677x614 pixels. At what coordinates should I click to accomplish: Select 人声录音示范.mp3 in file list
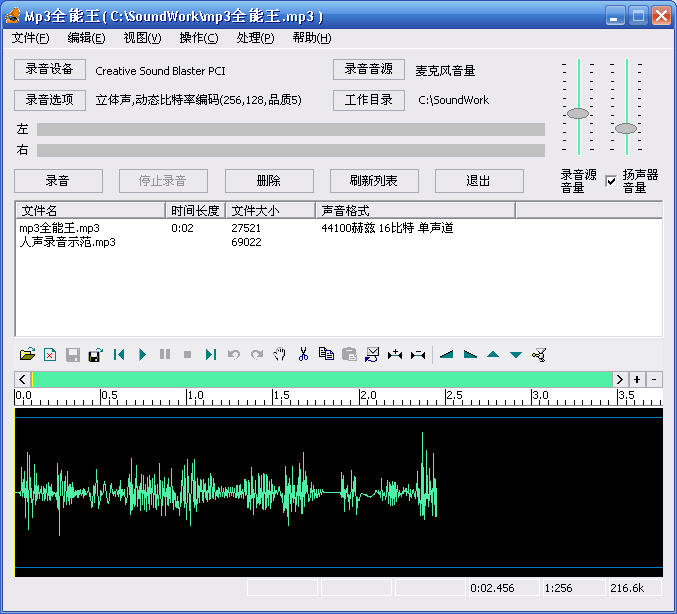click(x=67, y=242)
